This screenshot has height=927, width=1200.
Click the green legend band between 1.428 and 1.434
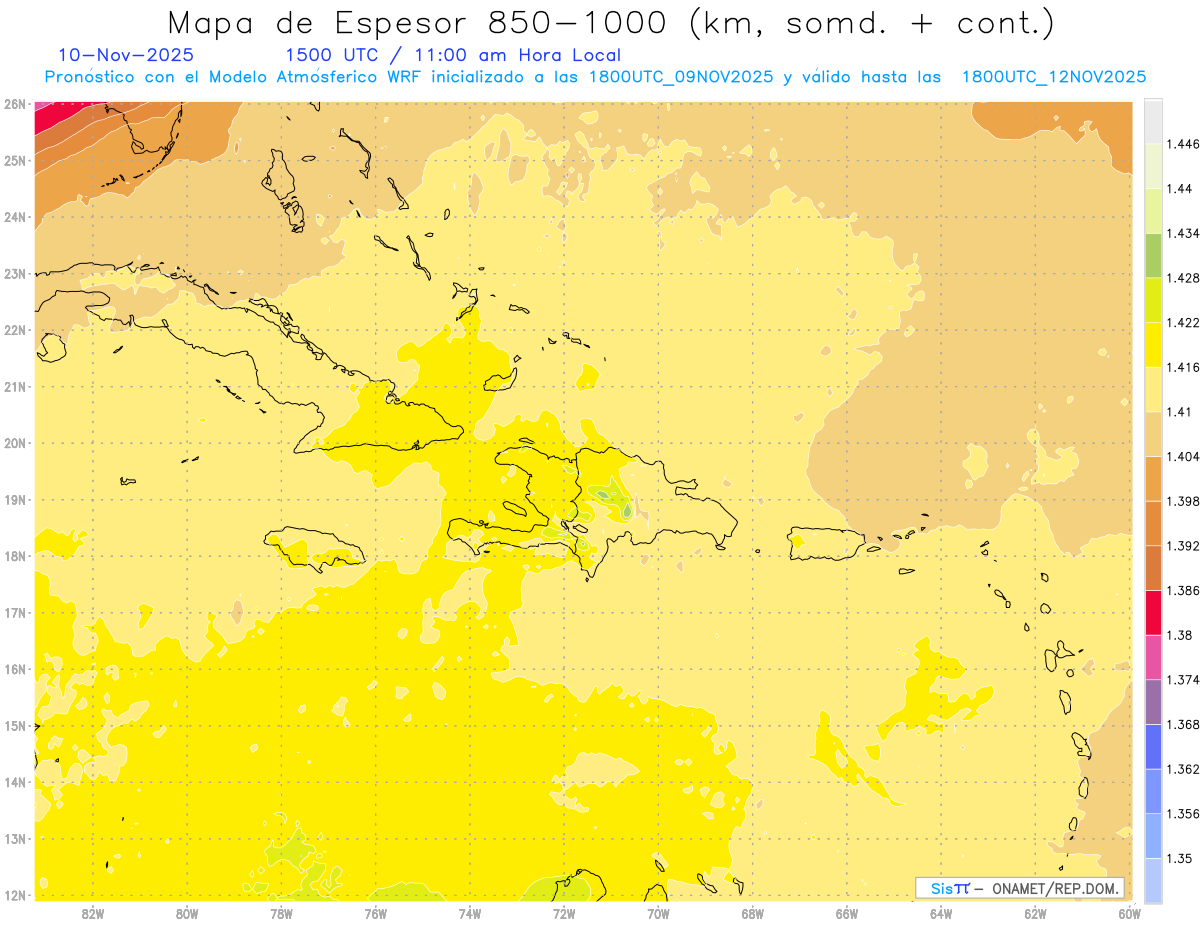click(1153, 255)
